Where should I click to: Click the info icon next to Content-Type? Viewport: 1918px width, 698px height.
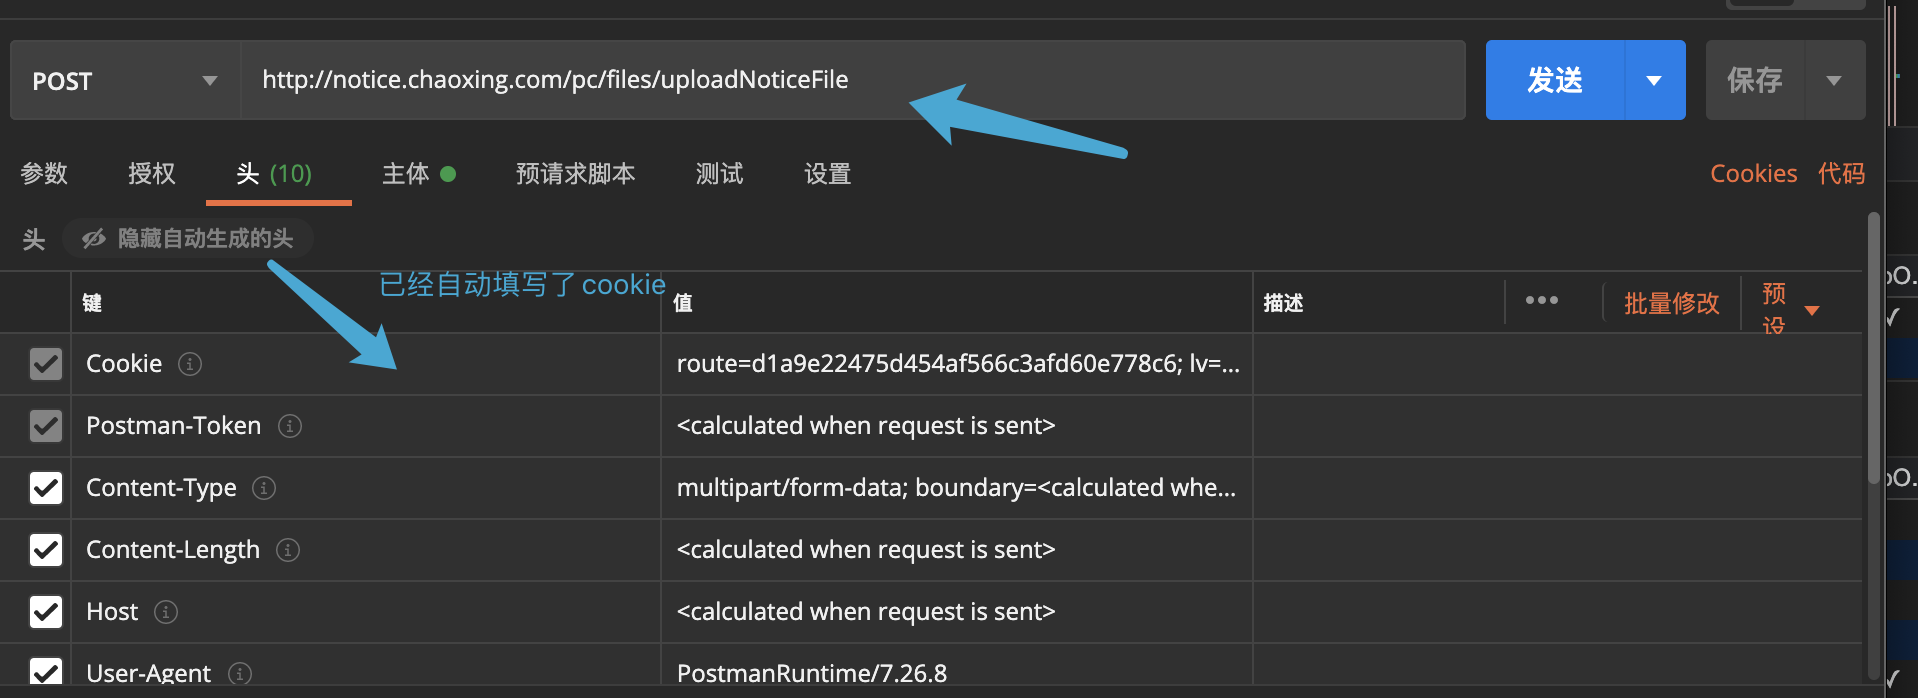pyautogui.click(x=264, y=488)
